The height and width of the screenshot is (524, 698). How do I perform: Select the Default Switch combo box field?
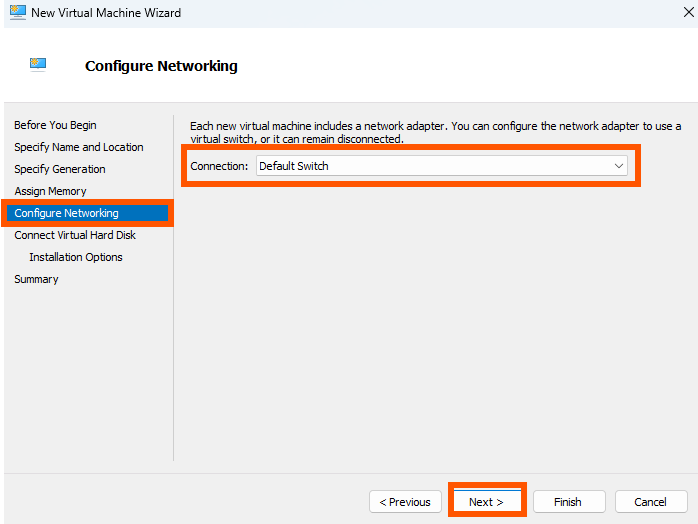tap(442, 166)
